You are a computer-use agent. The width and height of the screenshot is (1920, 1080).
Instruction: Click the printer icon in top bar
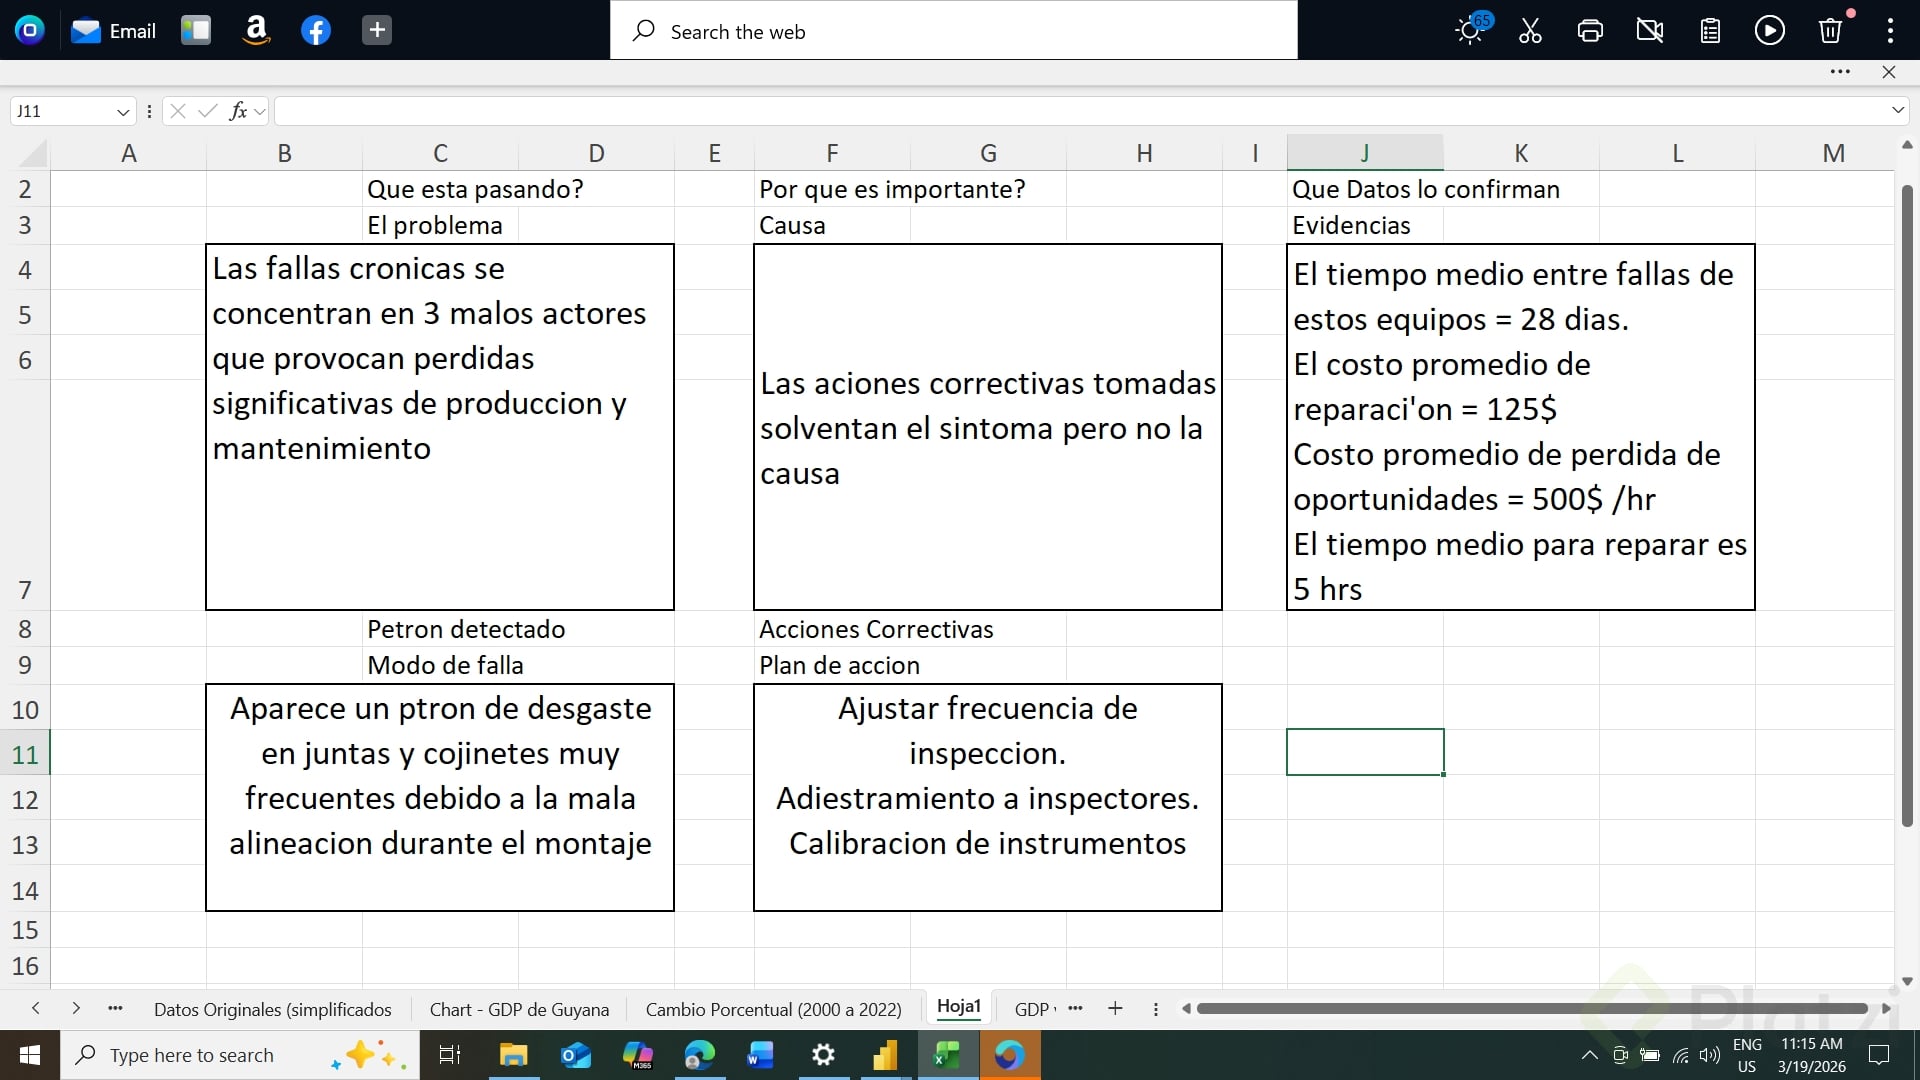[x=1590, y=31]
